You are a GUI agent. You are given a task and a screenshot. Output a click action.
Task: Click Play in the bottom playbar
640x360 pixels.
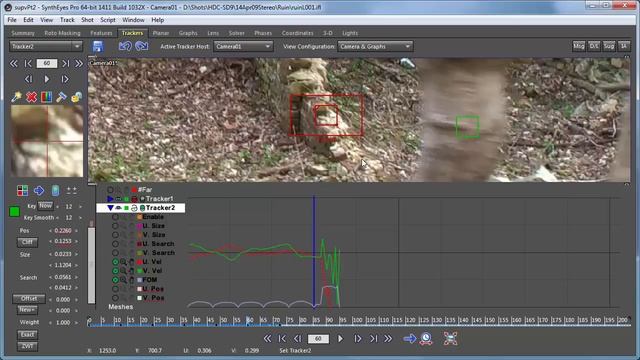(x=340, y=338)
